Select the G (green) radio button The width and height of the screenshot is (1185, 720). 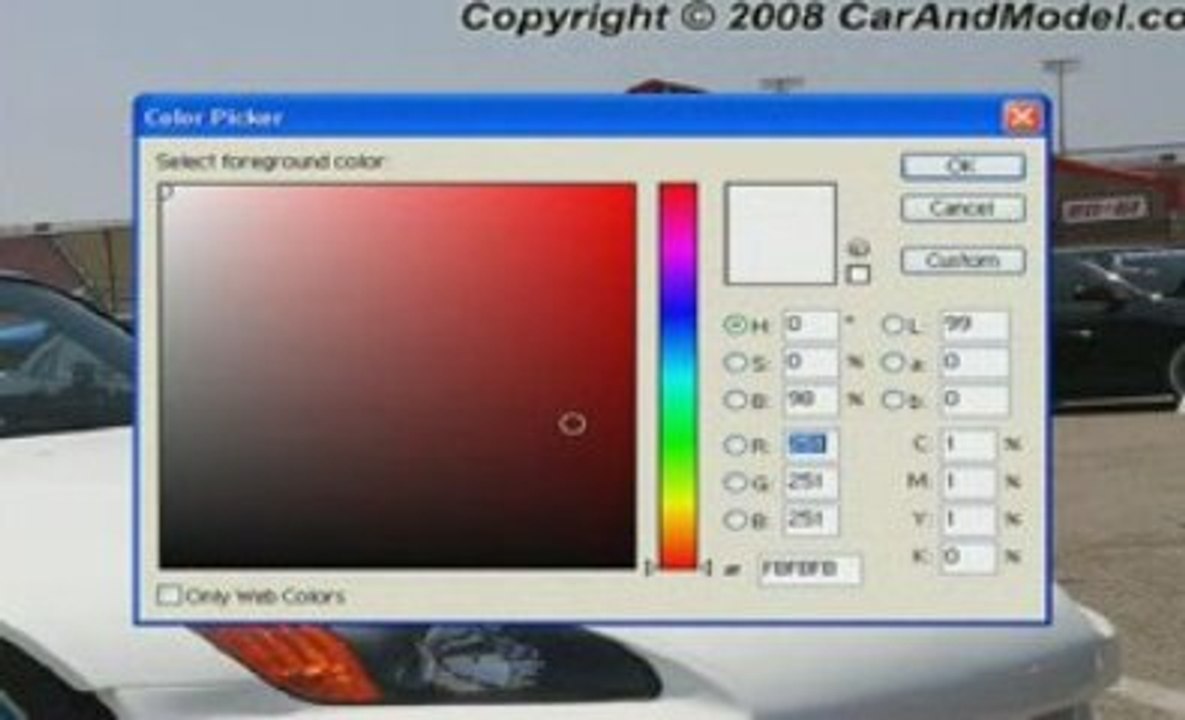point(735,482)
